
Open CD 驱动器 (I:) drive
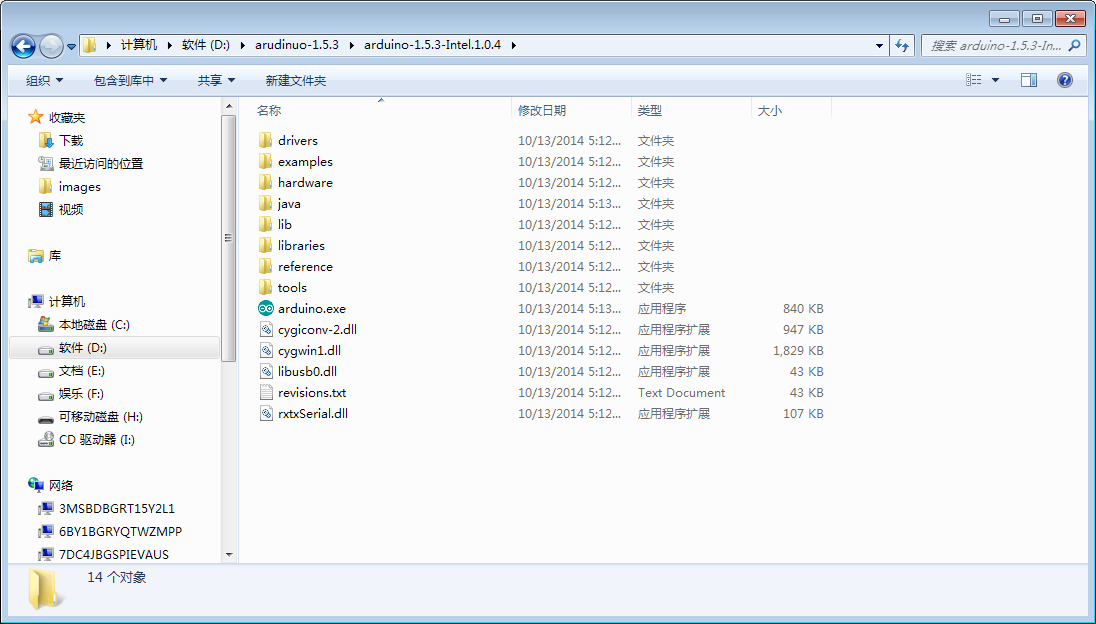(x=96, y=440)
